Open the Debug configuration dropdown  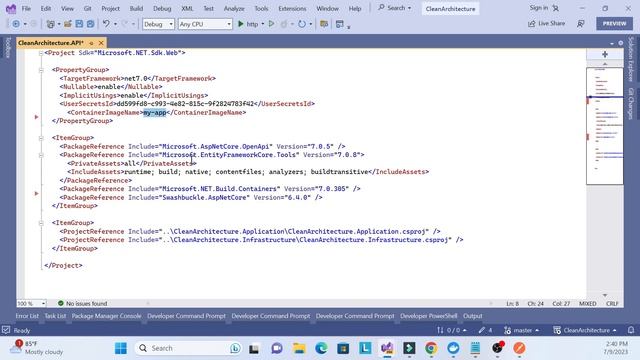coord(158,24)
